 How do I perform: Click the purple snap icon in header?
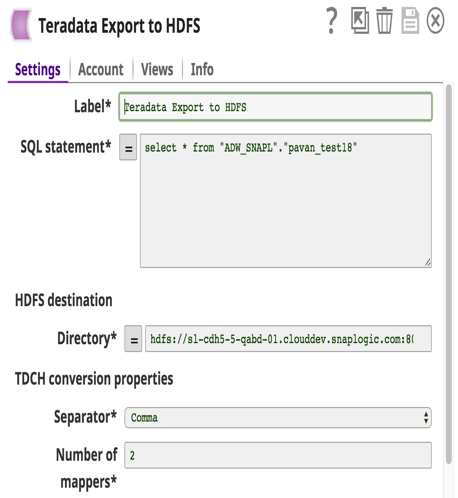21,25
